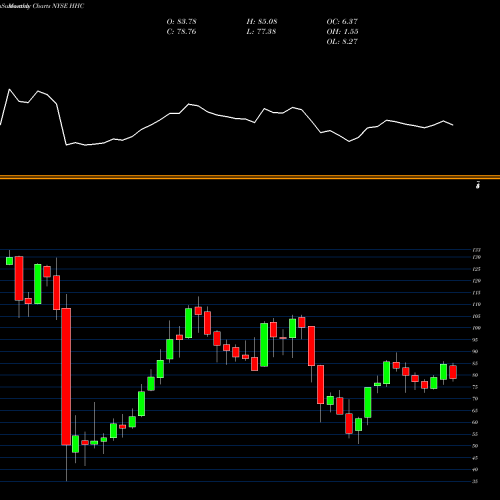Click the 45 price axis label

click(475, 458)
